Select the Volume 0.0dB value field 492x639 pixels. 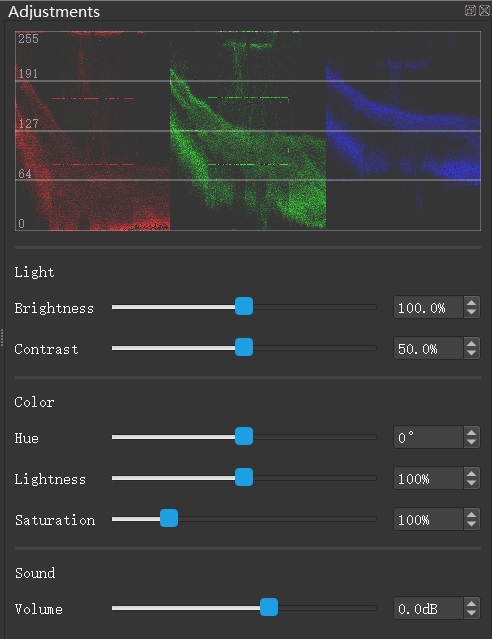pyautogui.click(x=428, y=608)
